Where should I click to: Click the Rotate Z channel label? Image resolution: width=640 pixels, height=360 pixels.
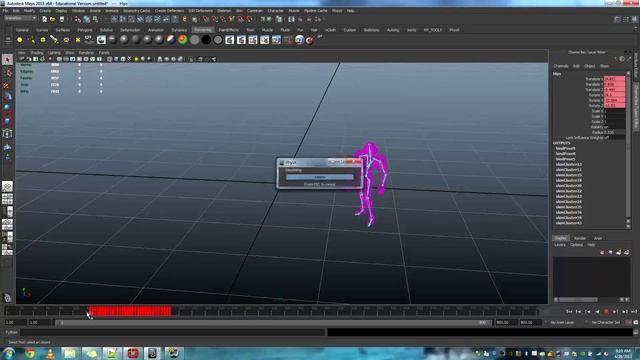click(595, 105)
